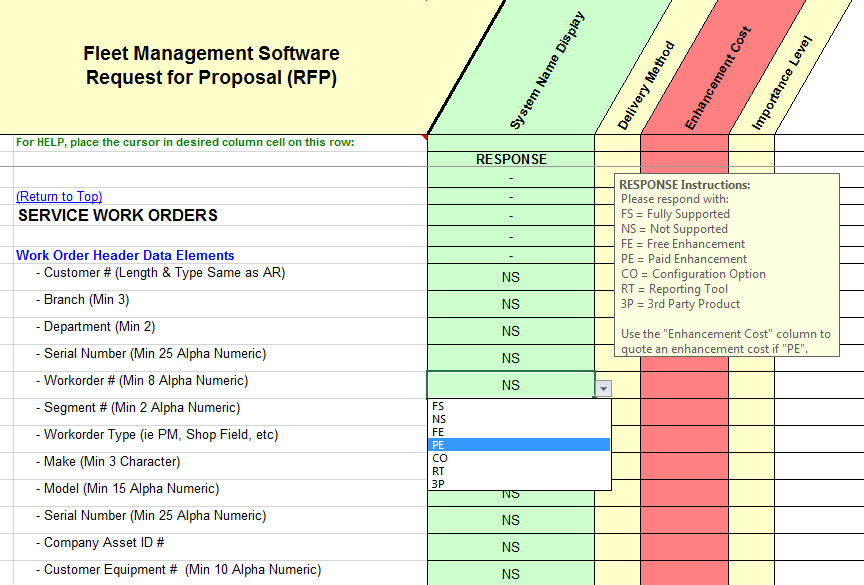Select the Model (Min 15 Alpha Numeric) label
864x585 pixels.
tap(127, 489)
